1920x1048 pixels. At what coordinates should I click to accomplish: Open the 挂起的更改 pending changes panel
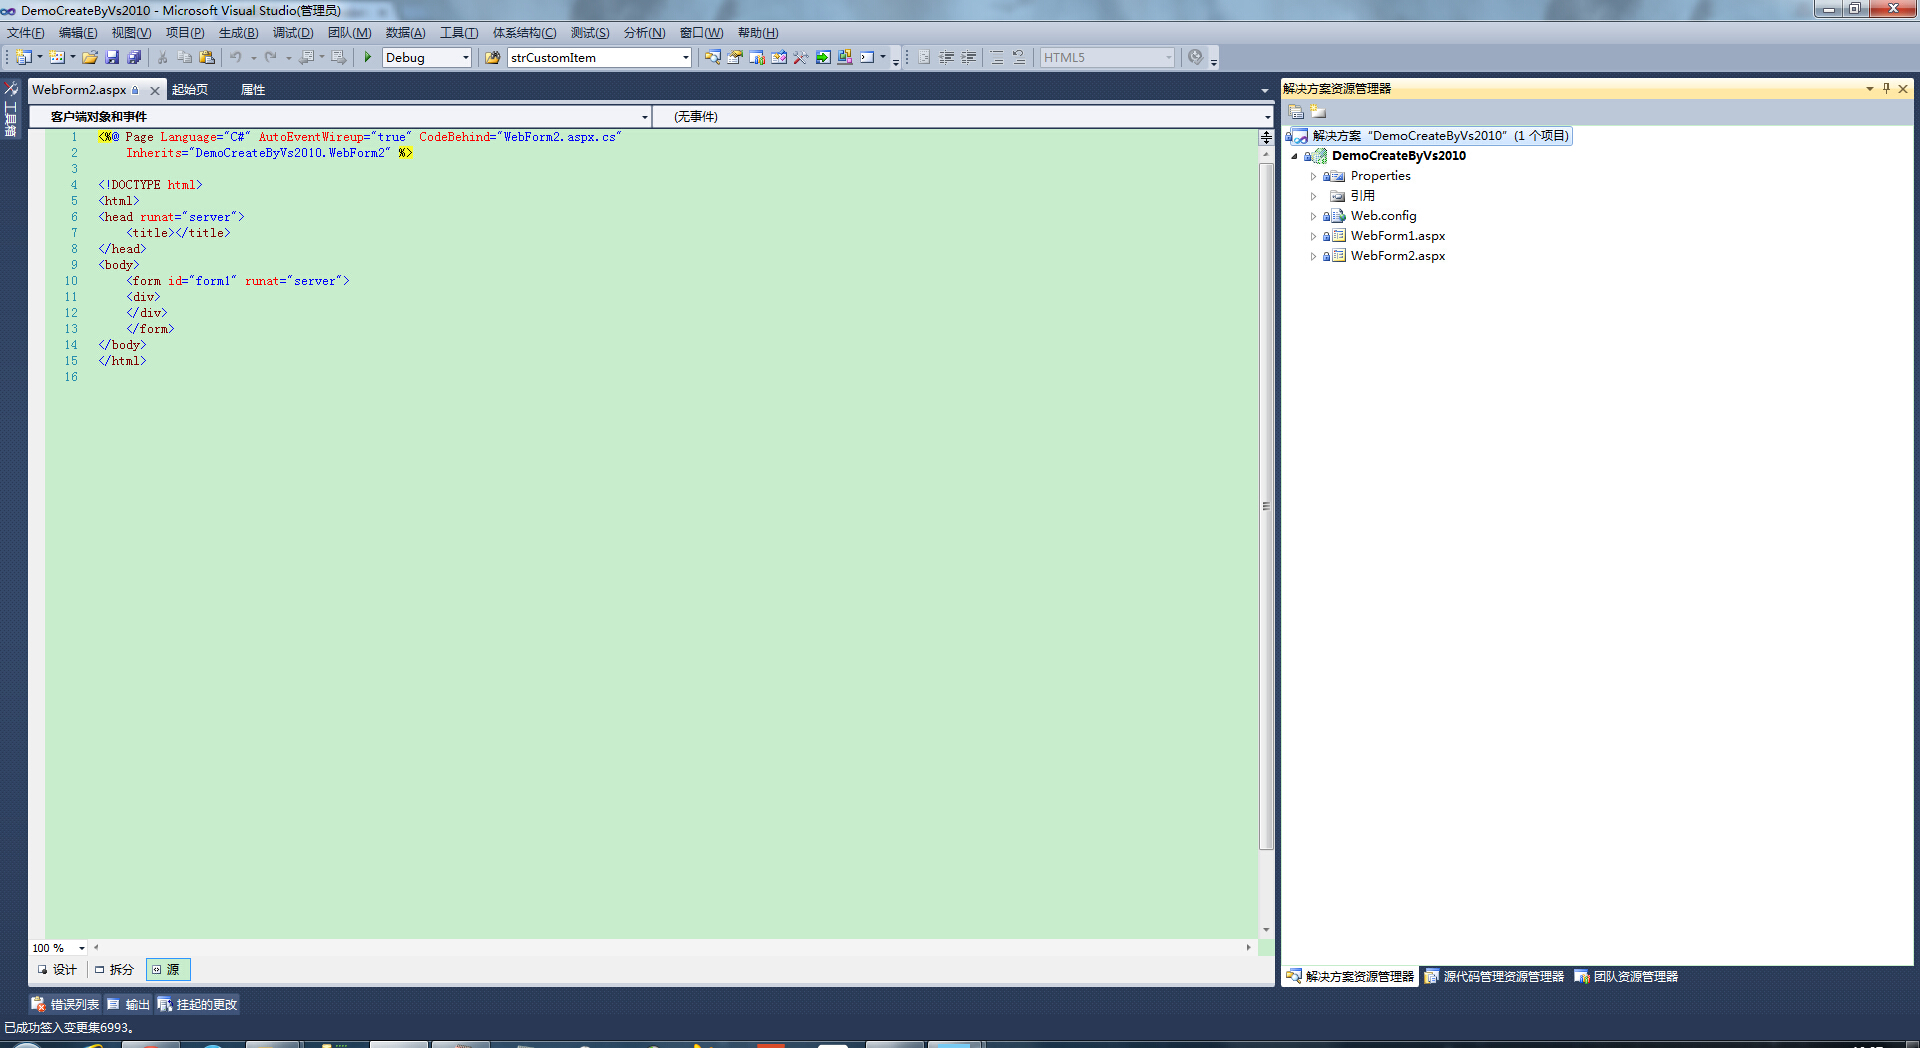198,1004
